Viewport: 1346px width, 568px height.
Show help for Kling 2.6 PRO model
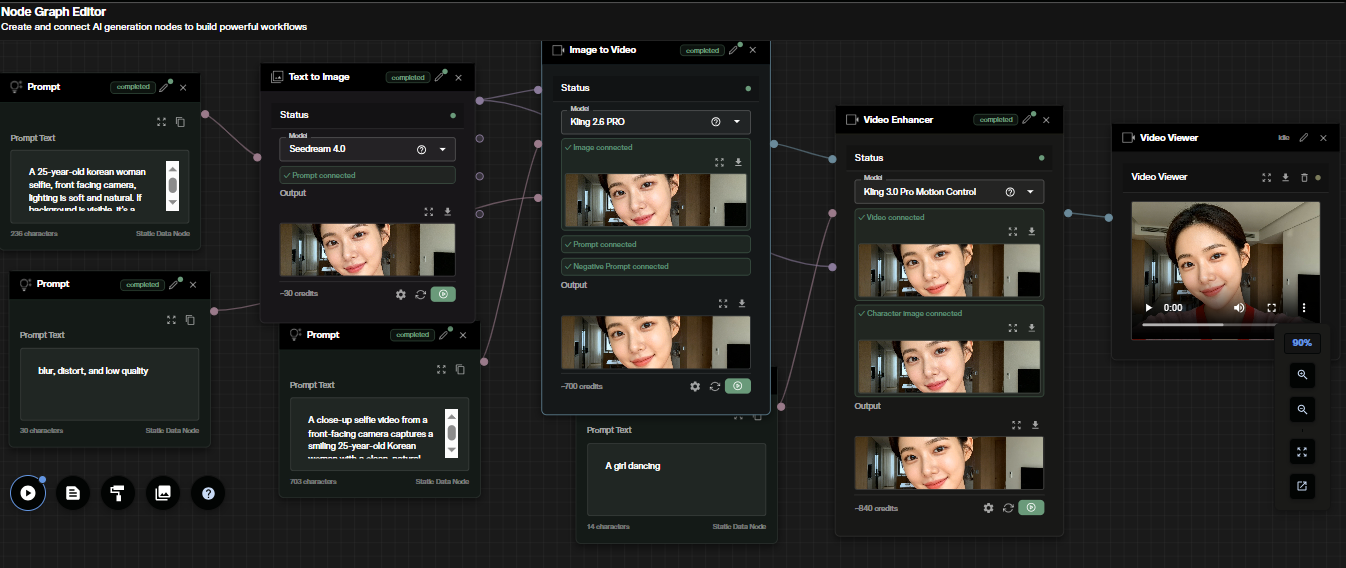pyautogui.click(x=715, y=121)
